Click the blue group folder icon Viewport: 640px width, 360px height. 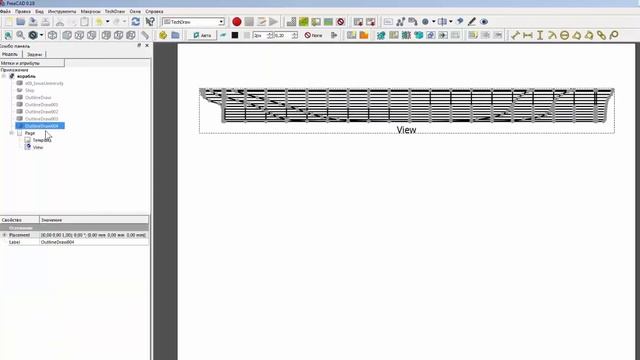coord(175,36)
